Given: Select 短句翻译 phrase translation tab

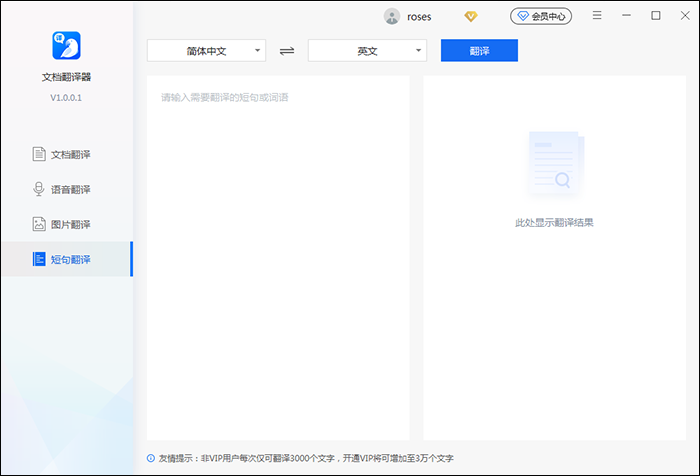Looking at the screenshot, I should click(x=66, y=259).
